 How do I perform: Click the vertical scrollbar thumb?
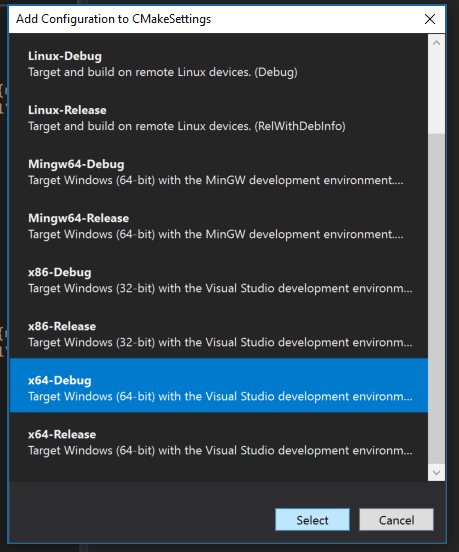tap(436, 299)
